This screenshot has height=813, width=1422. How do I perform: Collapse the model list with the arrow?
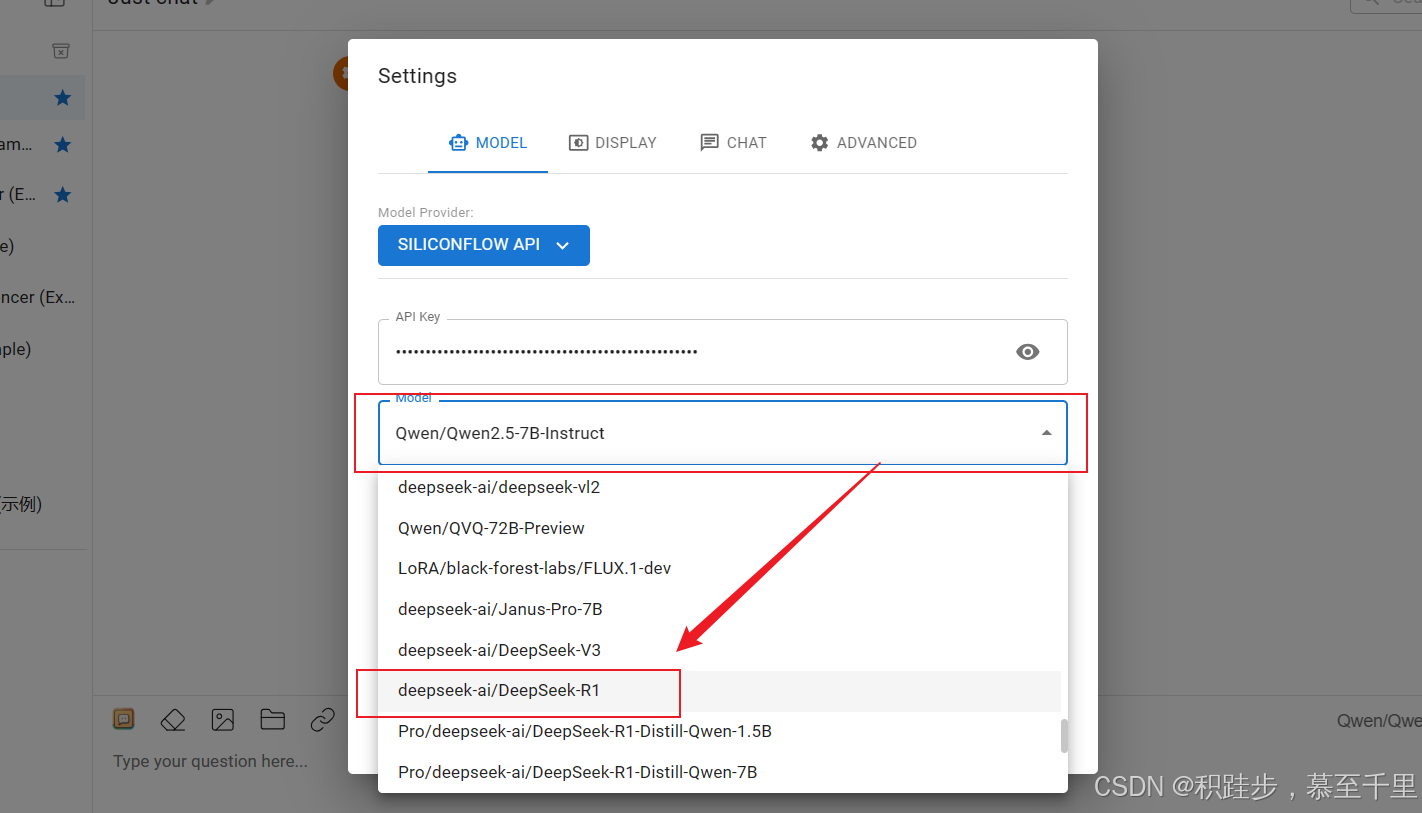[1046, 433]
